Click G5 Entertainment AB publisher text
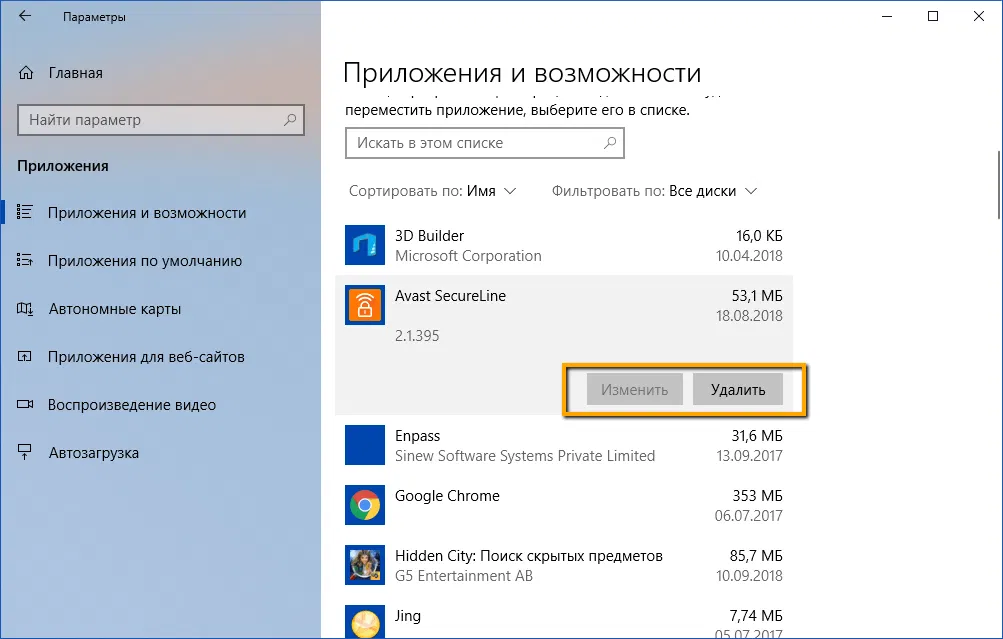This screenshot has height=639, width=1003. 464,576
